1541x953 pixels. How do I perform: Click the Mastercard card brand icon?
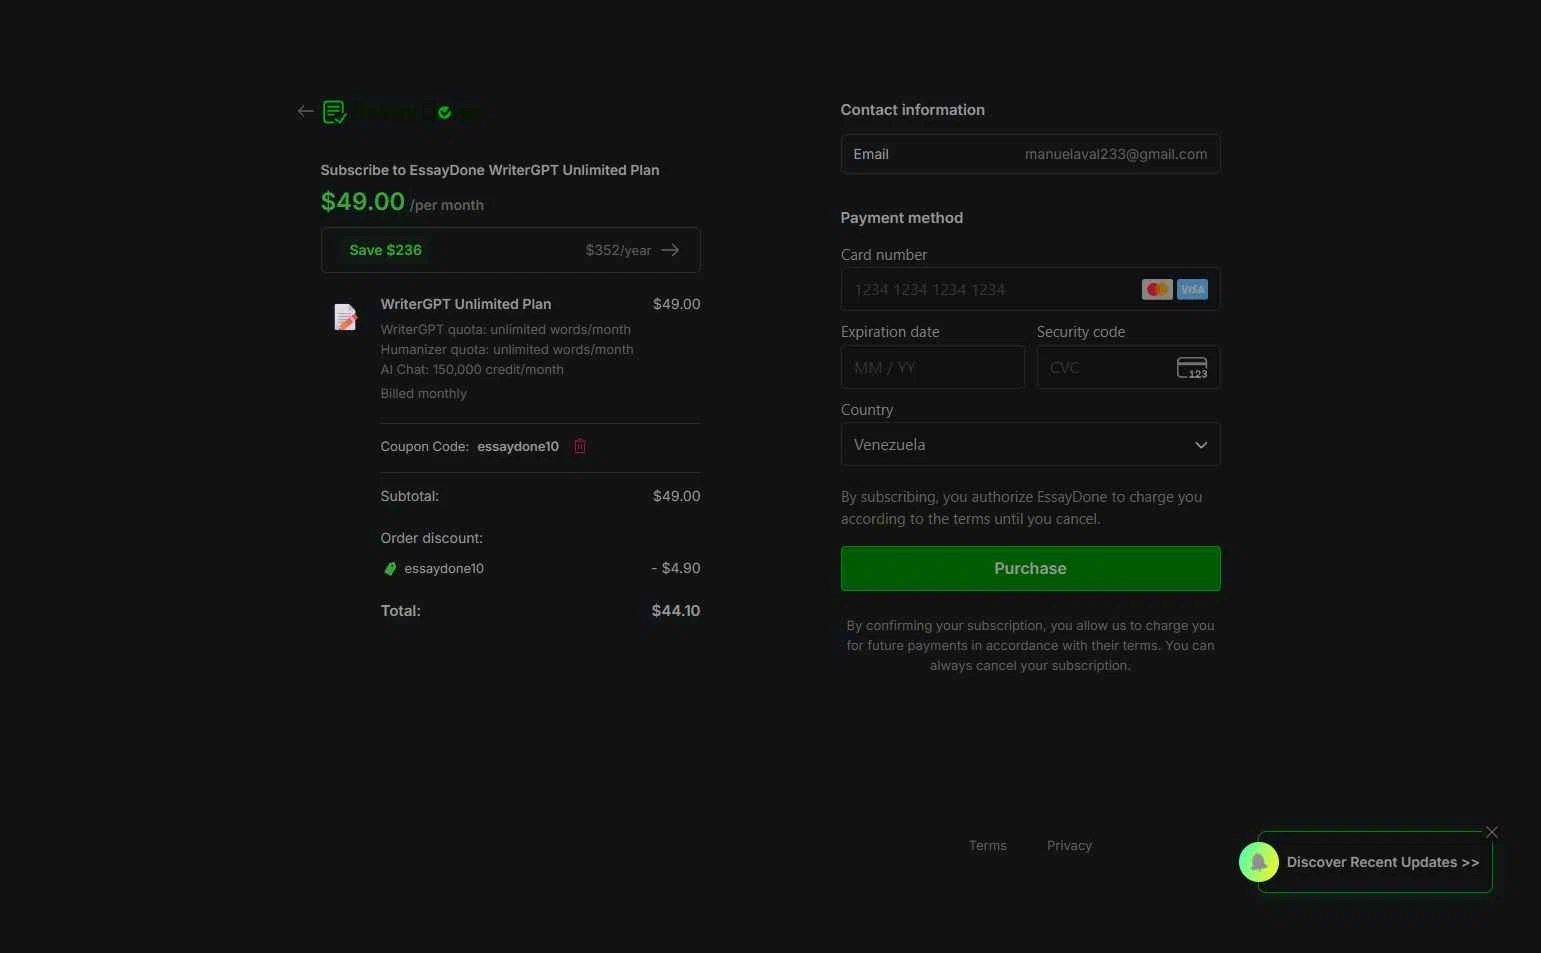(1157, 289)
